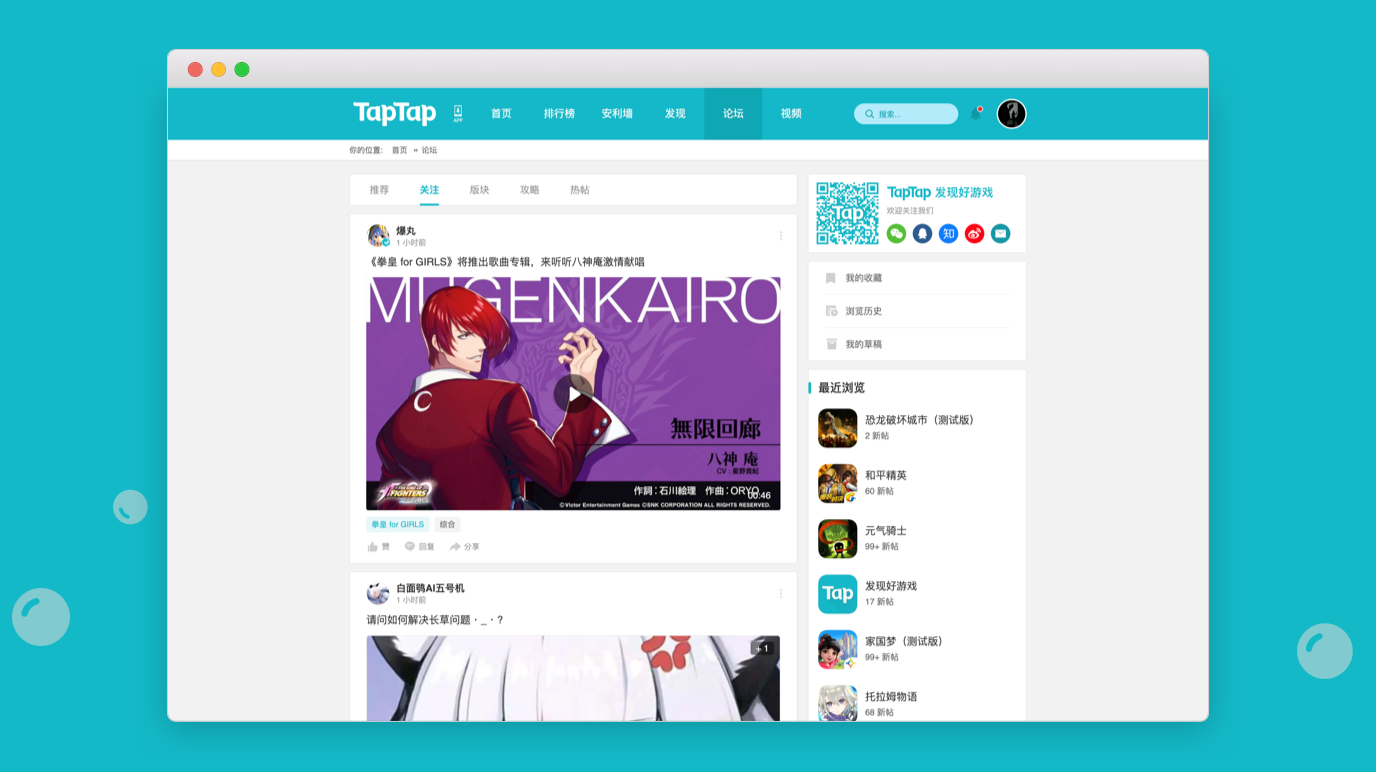Open the 家国梦（测试版）title

[904, 641]
